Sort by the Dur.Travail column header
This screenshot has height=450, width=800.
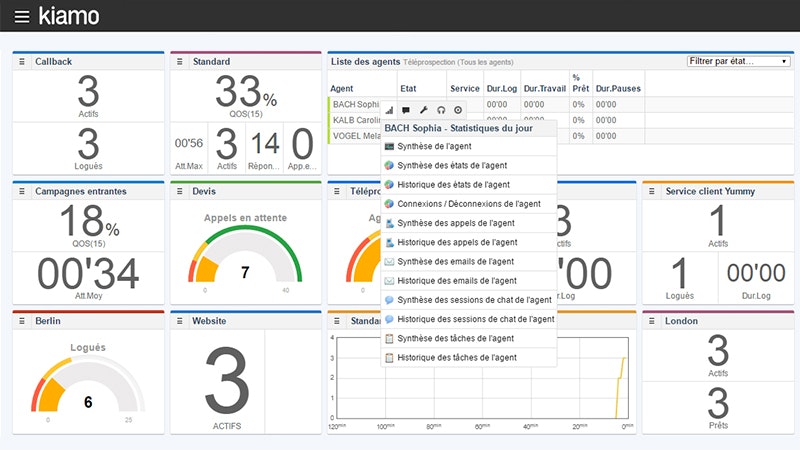tap(545, 89)
